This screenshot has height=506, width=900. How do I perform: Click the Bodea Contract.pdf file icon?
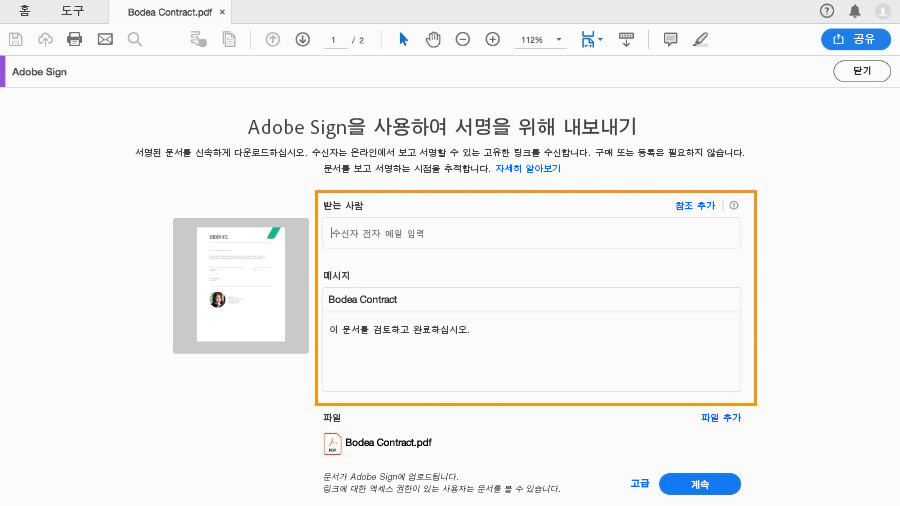click(332, 443)
